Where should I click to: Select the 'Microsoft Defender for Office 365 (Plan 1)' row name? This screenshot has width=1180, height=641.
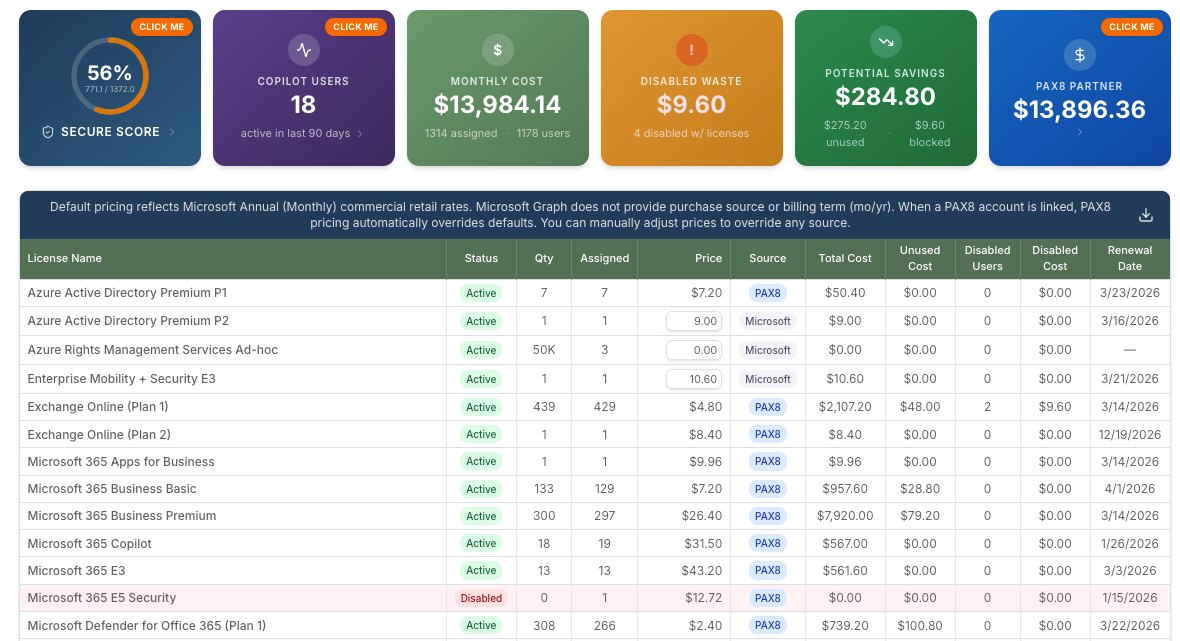(x=147, y=626)
